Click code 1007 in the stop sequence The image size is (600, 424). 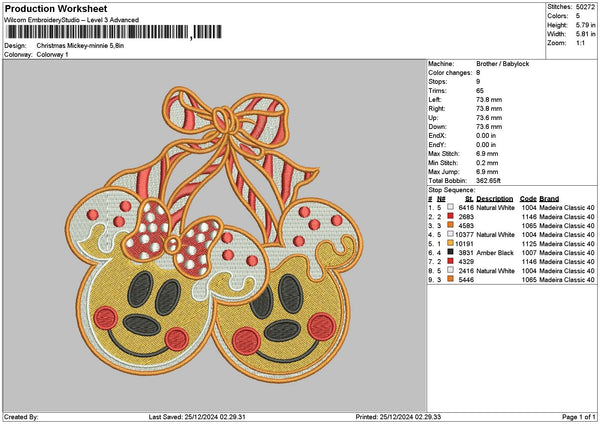529,253
